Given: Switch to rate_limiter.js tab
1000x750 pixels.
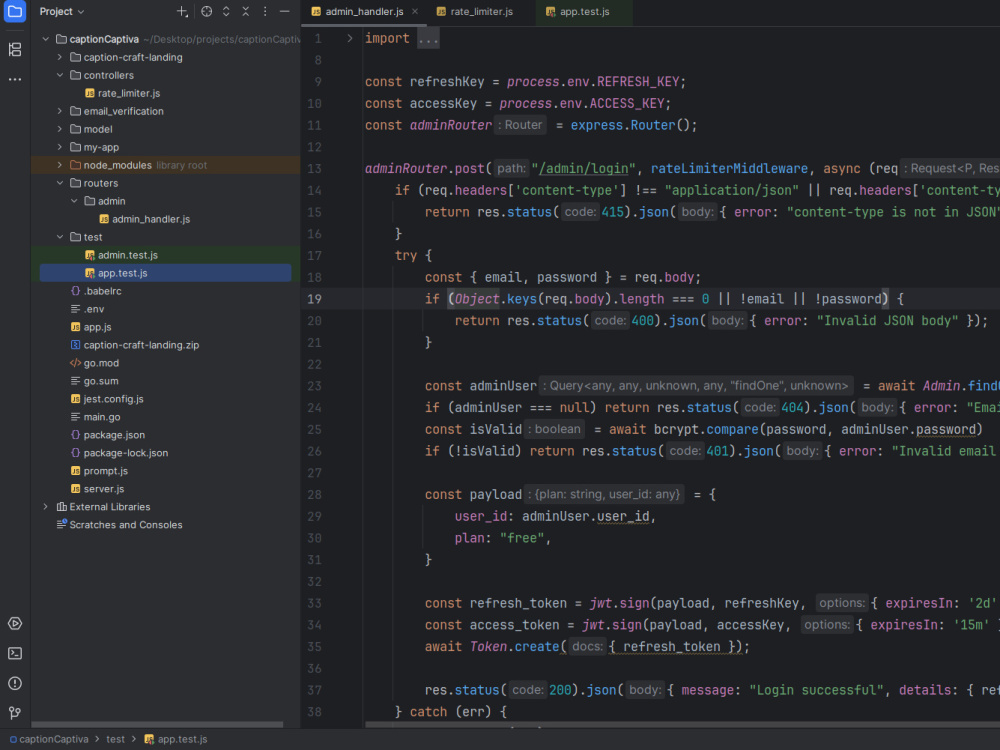Looking at the screenshot, I should pyautogui.click(x=482, y=11).
